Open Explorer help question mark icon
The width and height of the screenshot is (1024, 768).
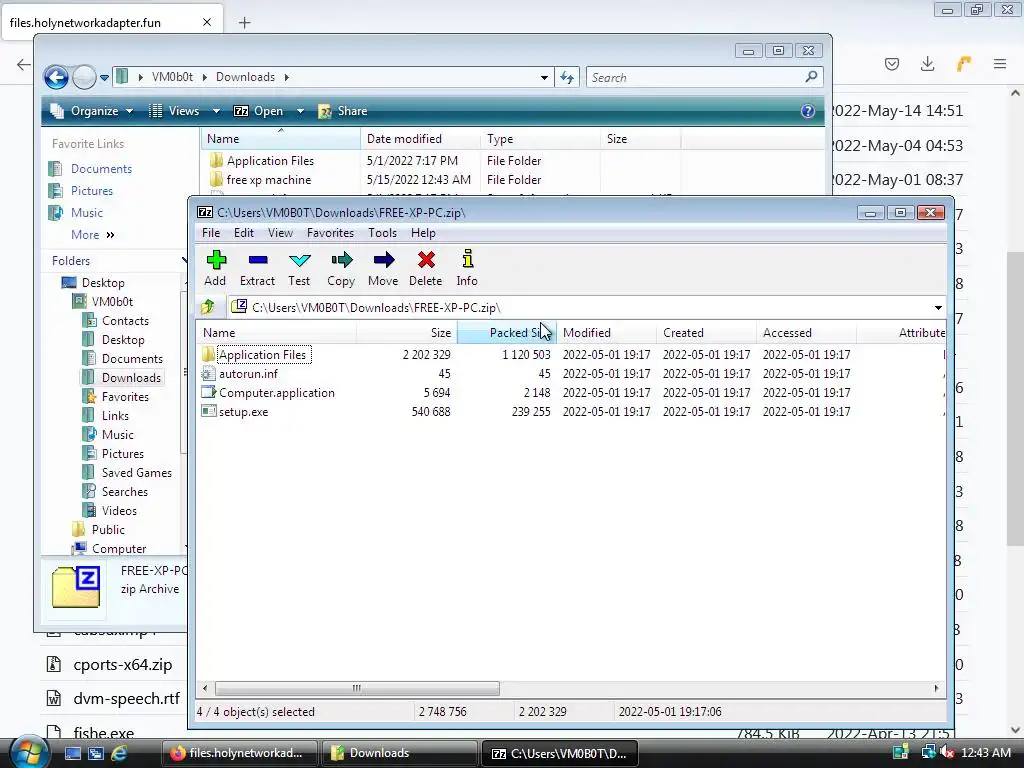[x=808, y=111]
